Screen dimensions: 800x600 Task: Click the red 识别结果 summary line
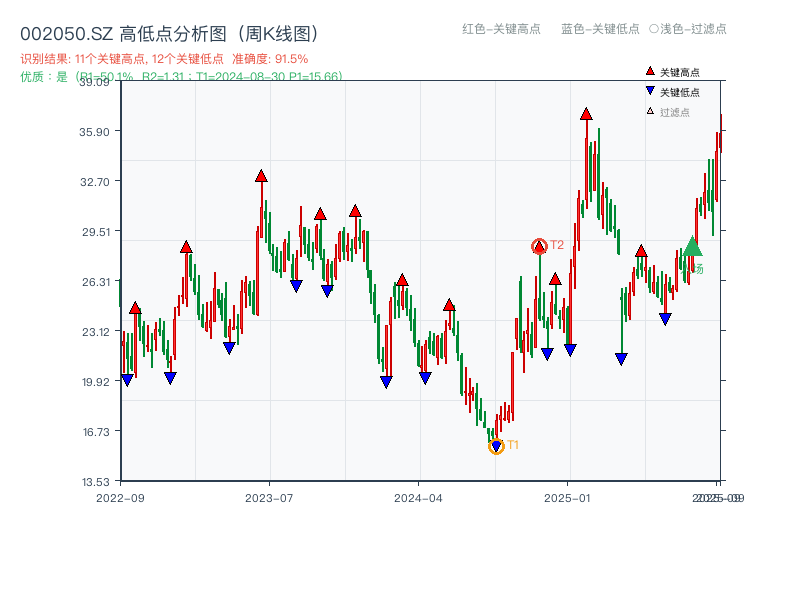tap(164, 59)
